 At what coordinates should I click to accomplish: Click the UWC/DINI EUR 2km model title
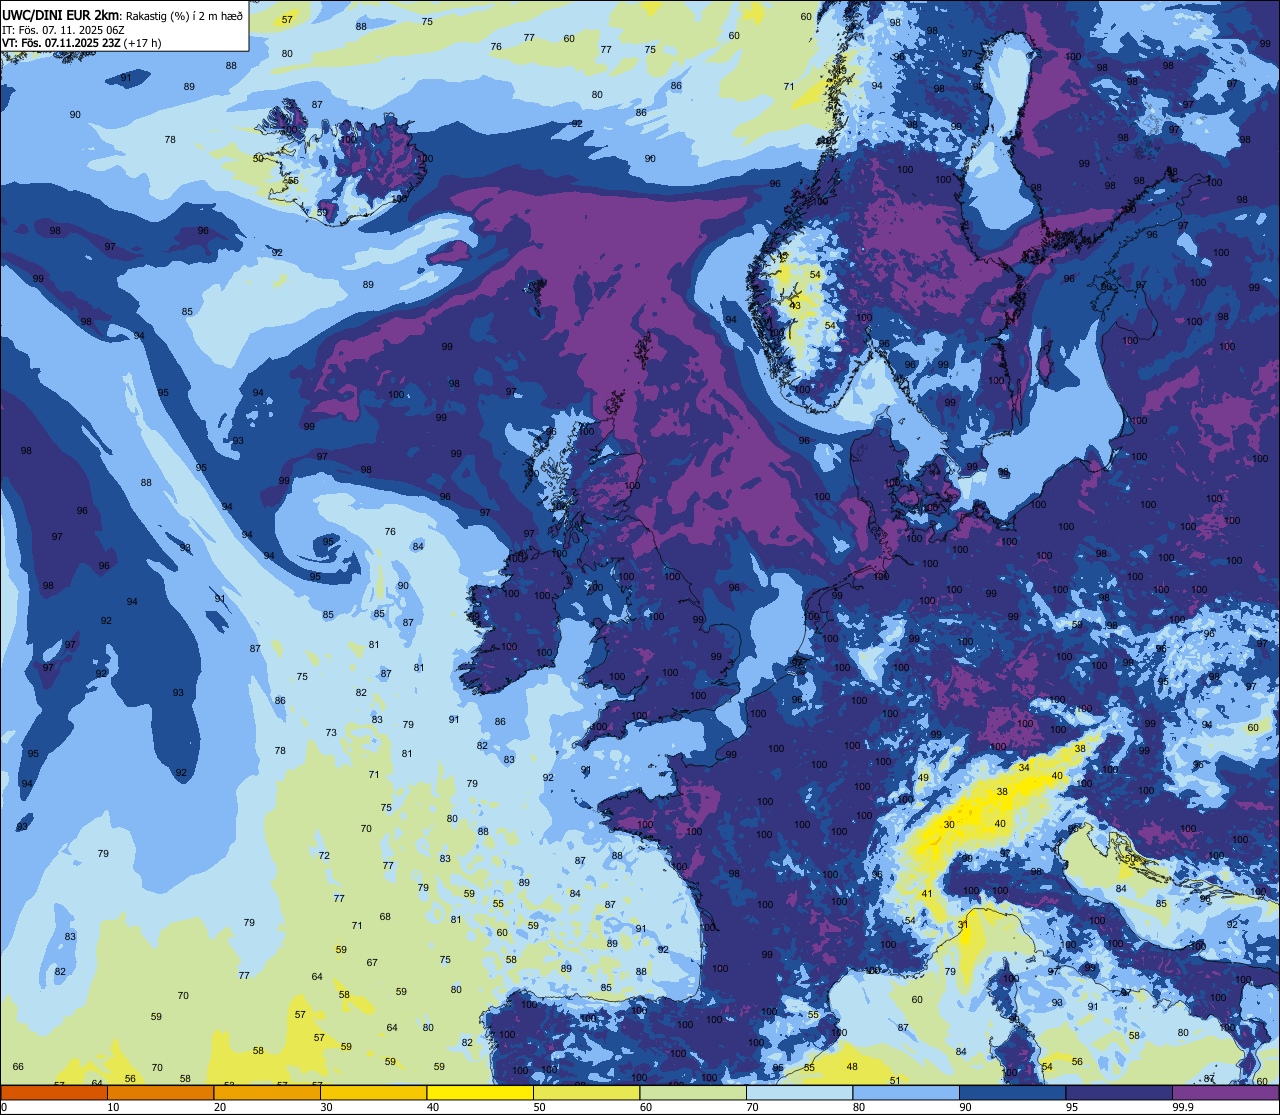tap(61, 15)
